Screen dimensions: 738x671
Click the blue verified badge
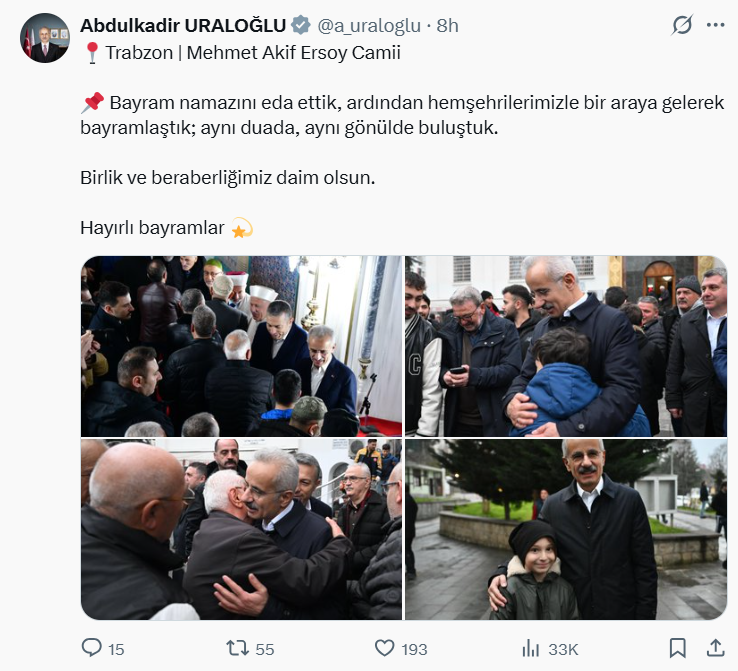point(300,25)
